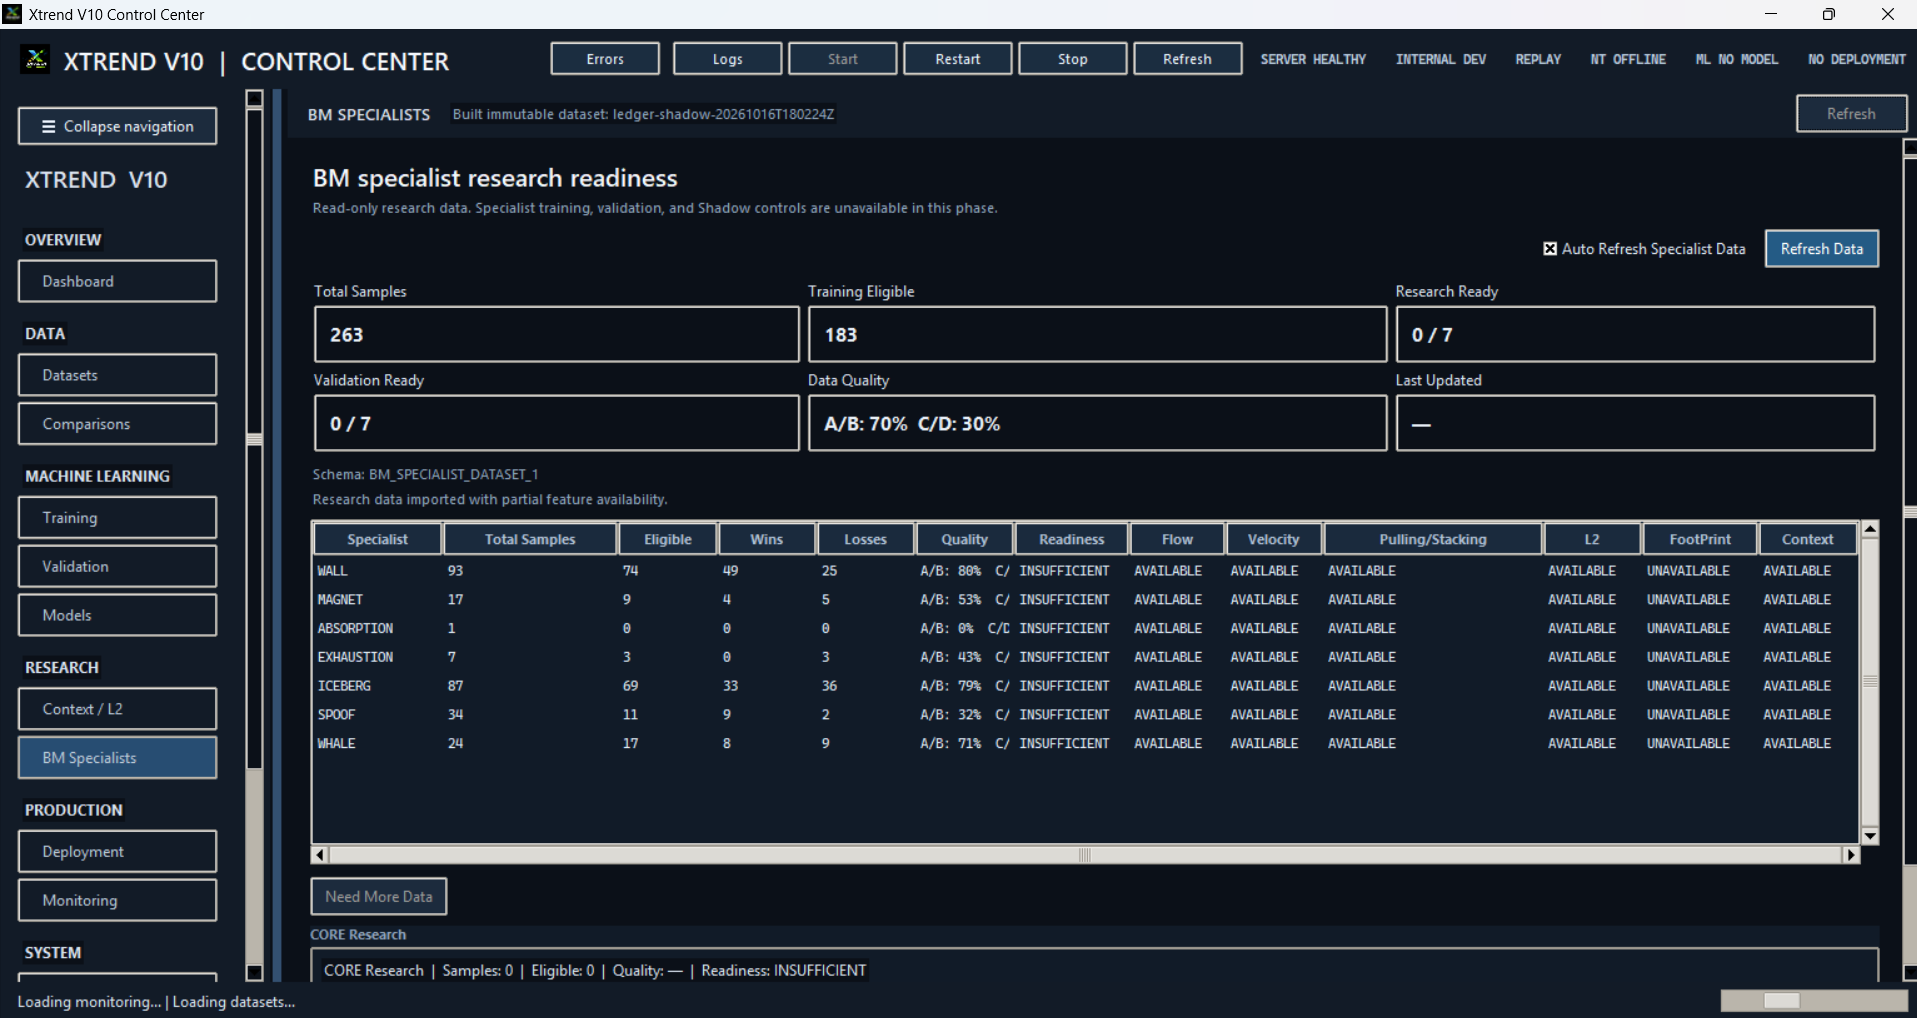This screenshot has height=1018, width=1917.
Task: Click the Start server button
Action: [x=842, y=59]
